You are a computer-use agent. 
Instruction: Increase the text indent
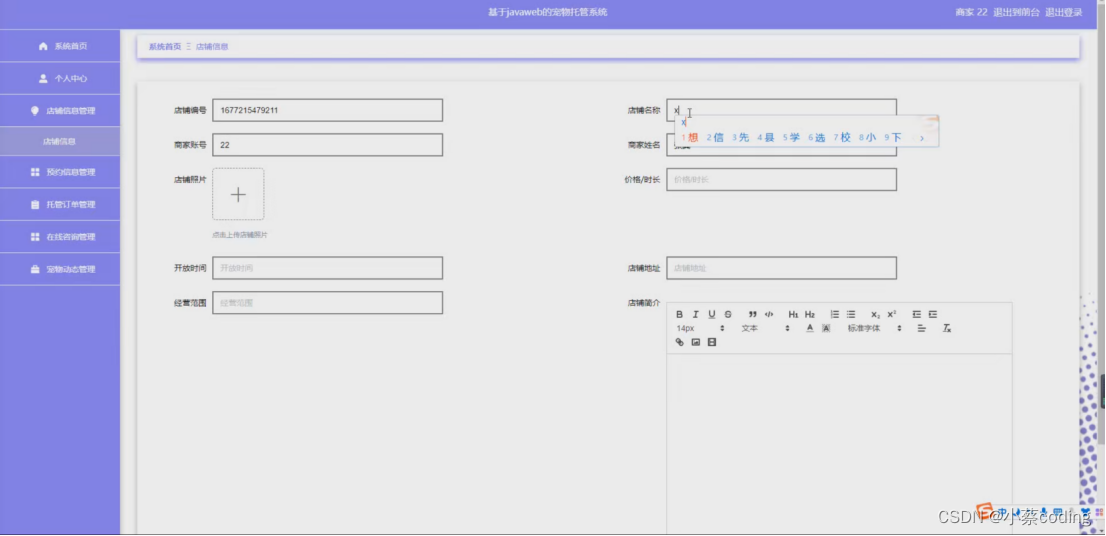(x=932, y=315)
